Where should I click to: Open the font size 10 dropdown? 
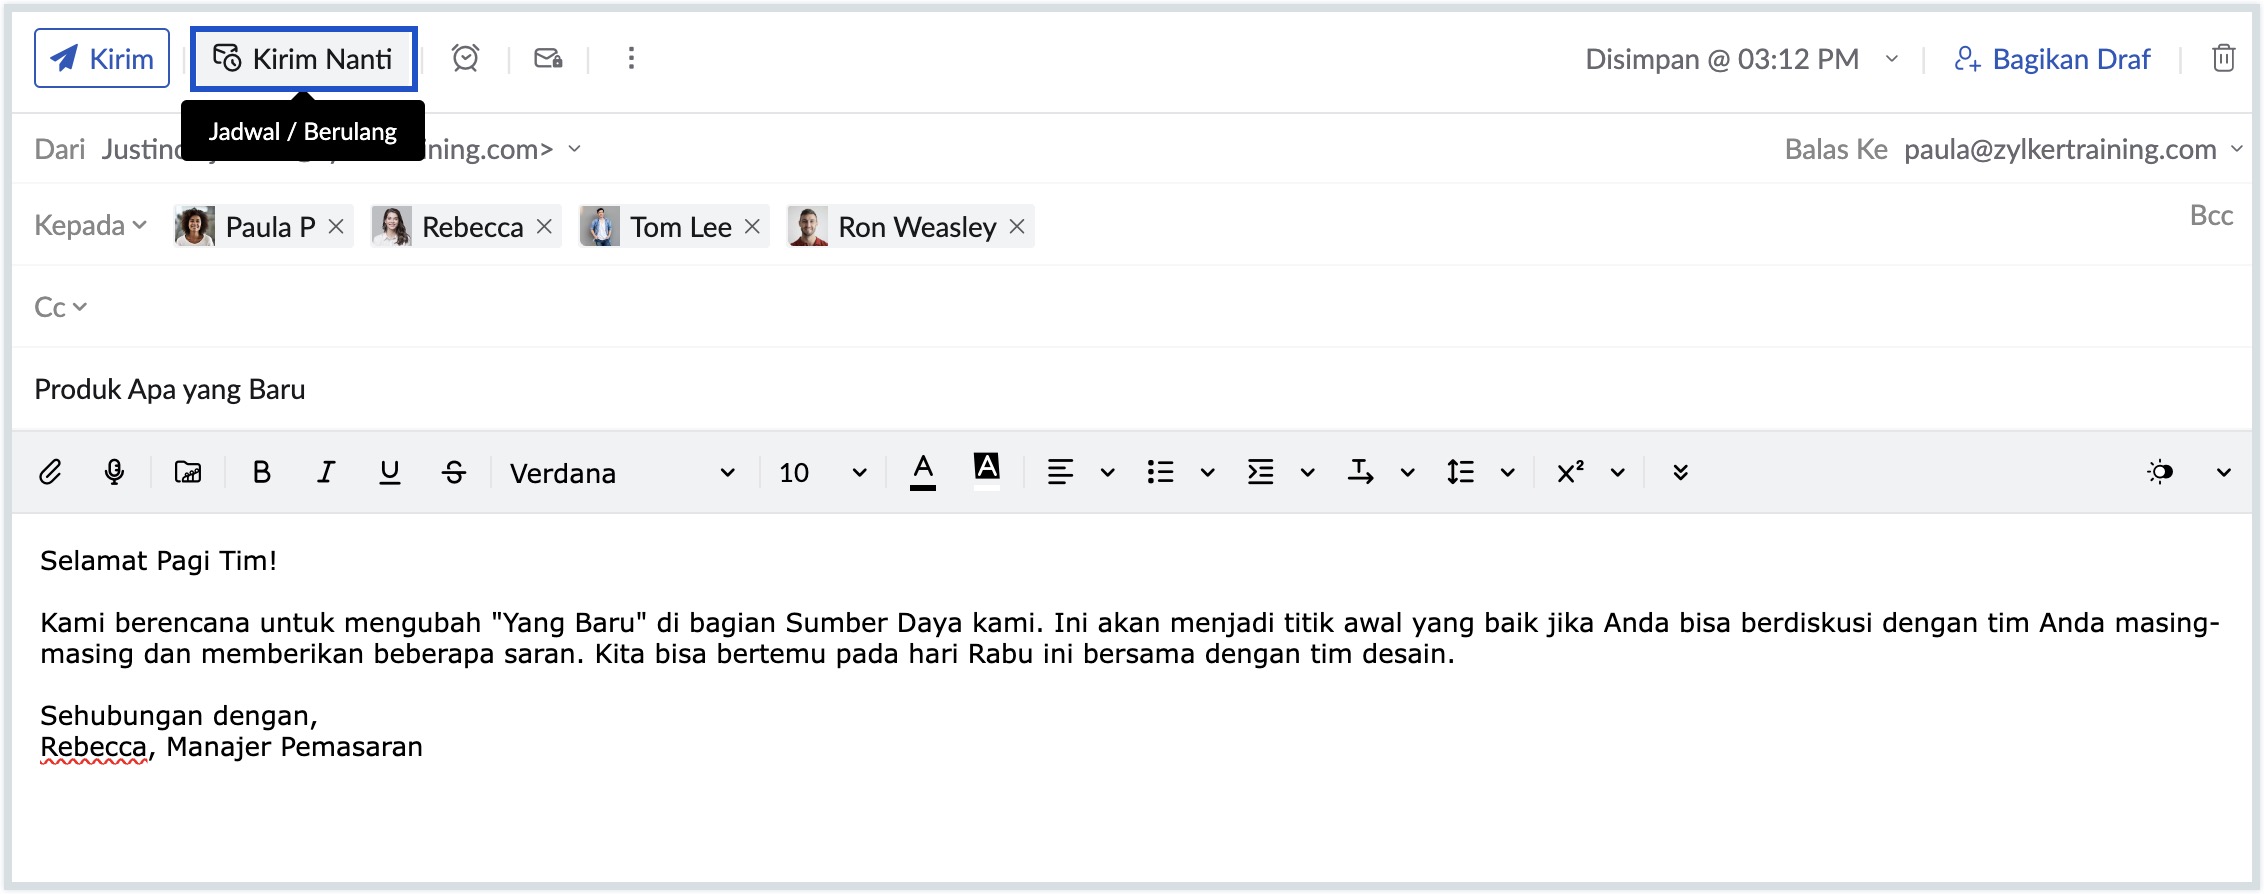(x=822, y=472)
